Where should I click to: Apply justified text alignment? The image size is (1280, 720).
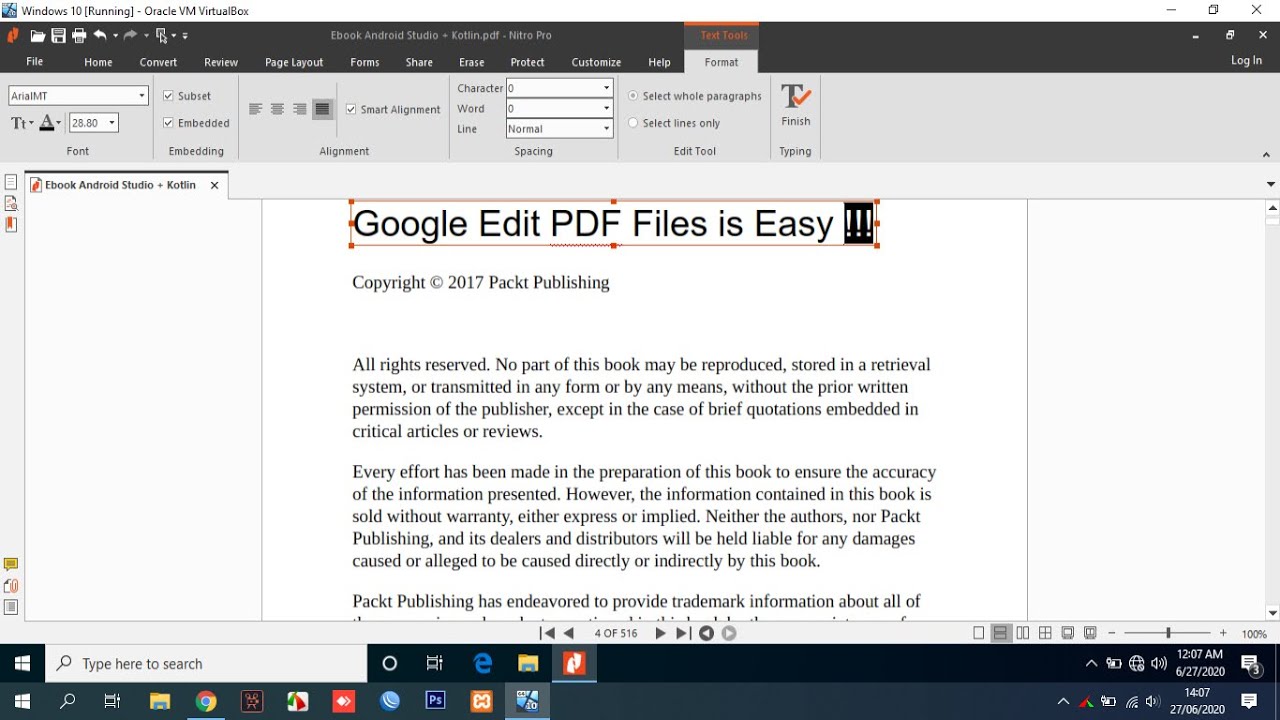(x=322, y=109)
